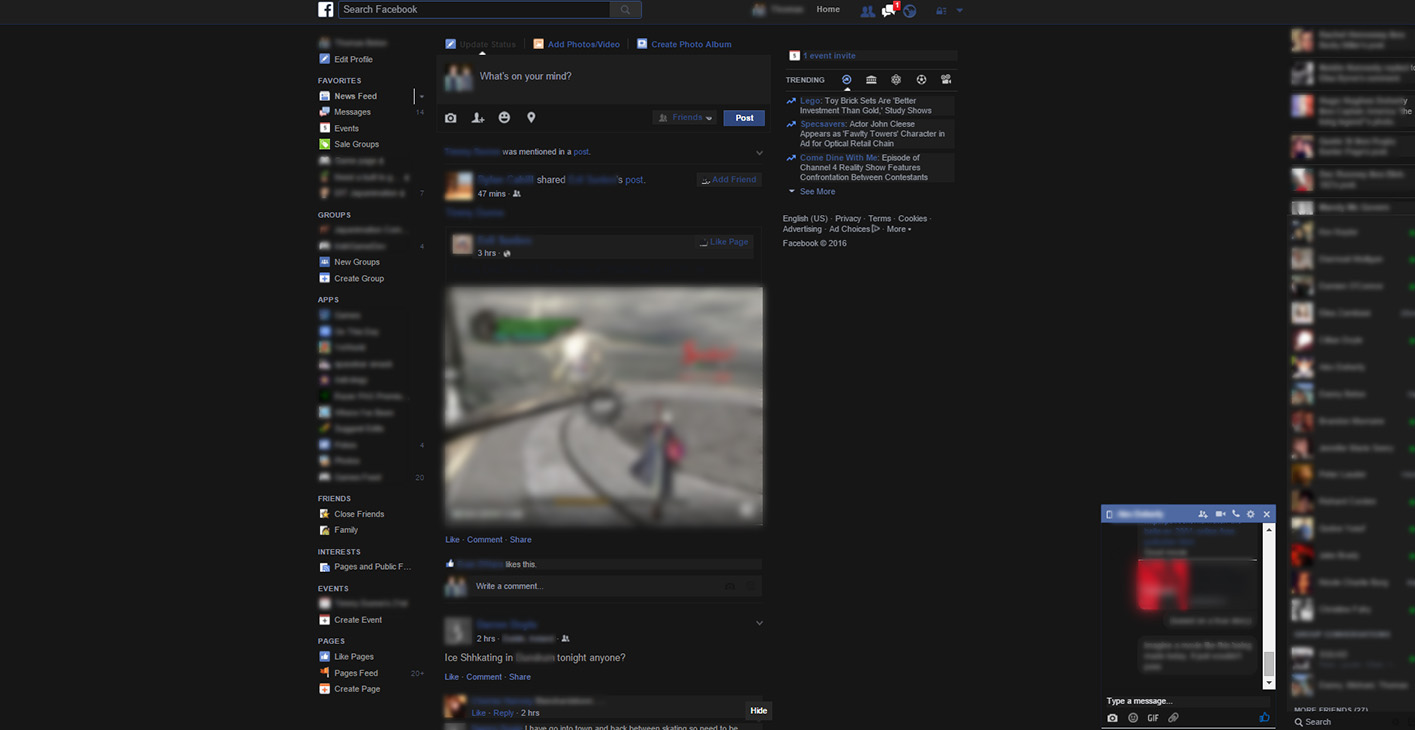
Task: Click Create Event link
Action: [358, 620]
